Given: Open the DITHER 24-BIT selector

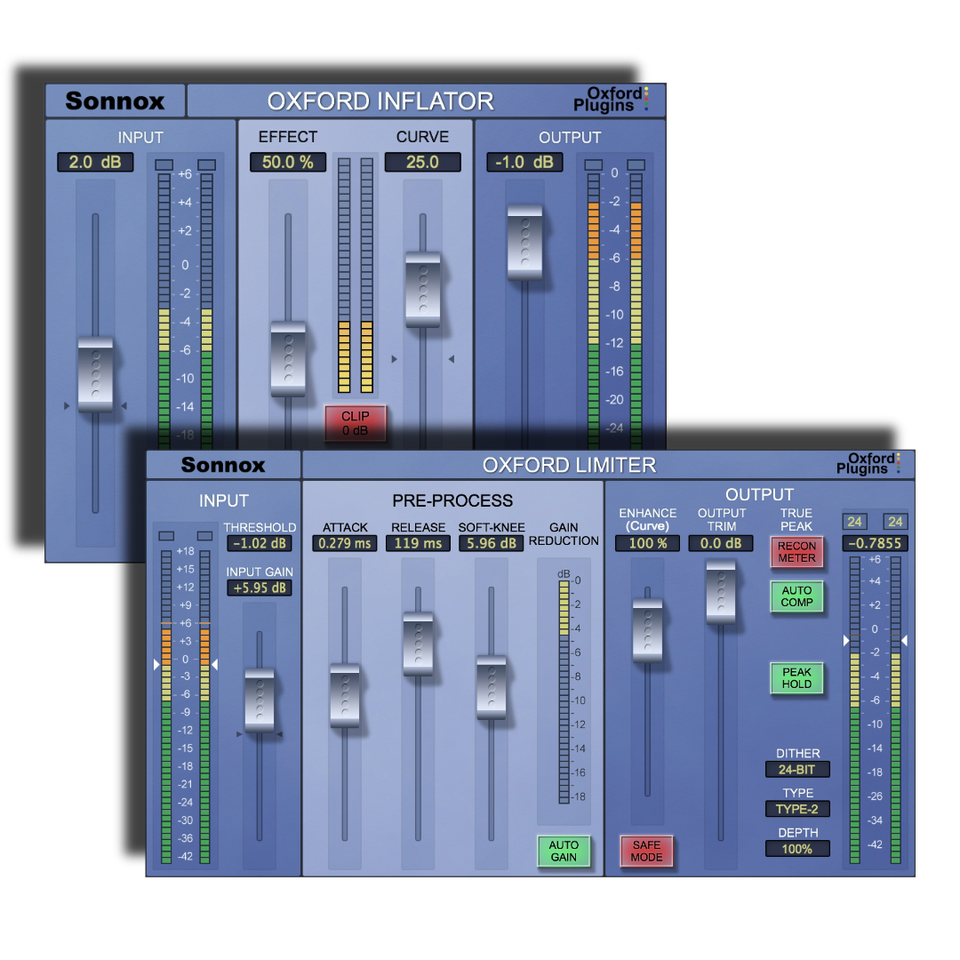Looking at the screenshot, I should [x=797, y=770].
